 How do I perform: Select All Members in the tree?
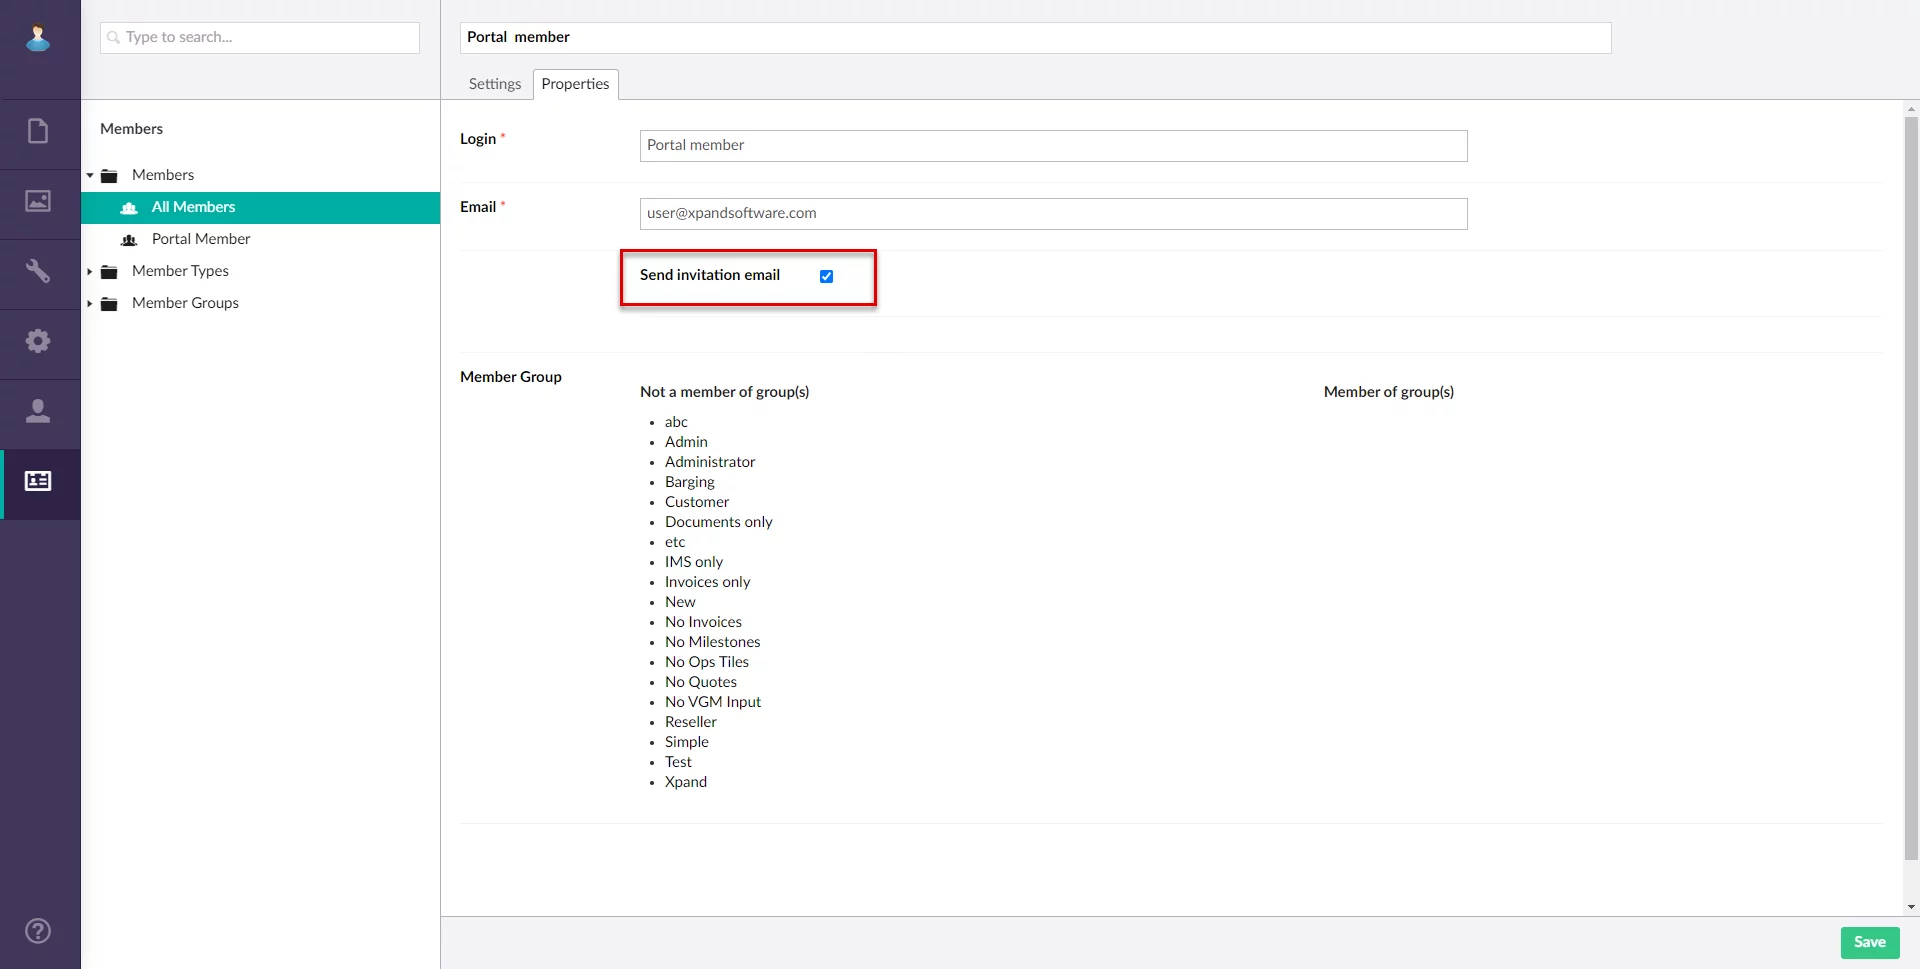click(x=193, y=207)
